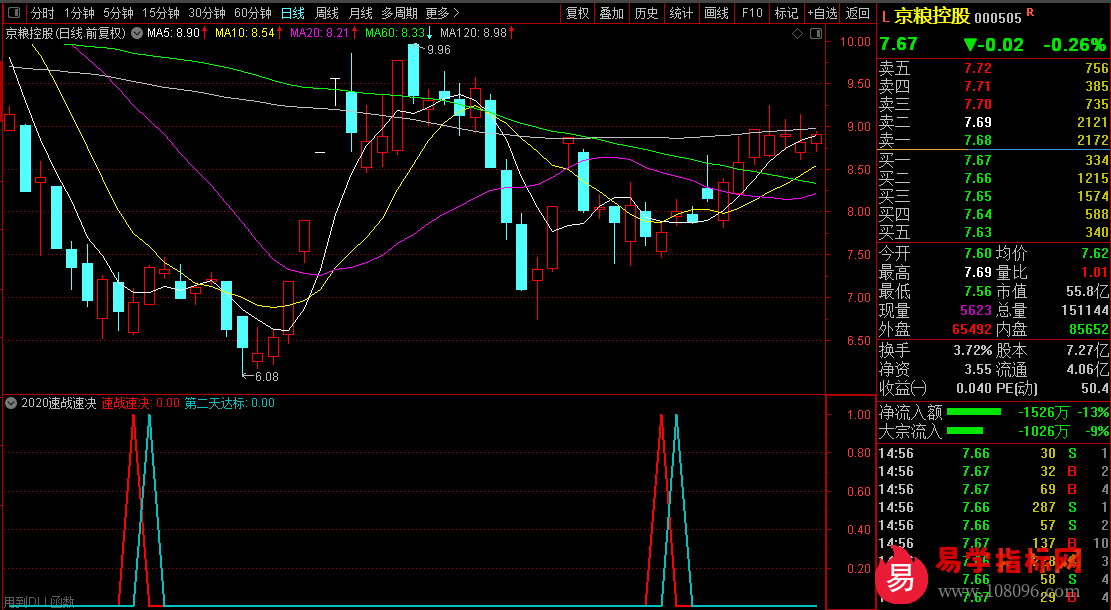Toggle 复权 price adjustment
Screen dimensions: 1111x610
point(578,14)
